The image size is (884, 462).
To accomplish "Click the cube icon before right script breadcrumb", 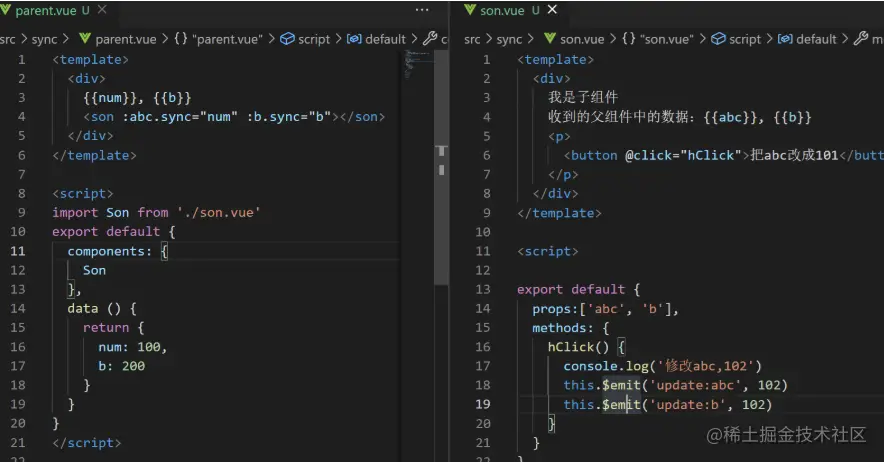I will [718, 38].
